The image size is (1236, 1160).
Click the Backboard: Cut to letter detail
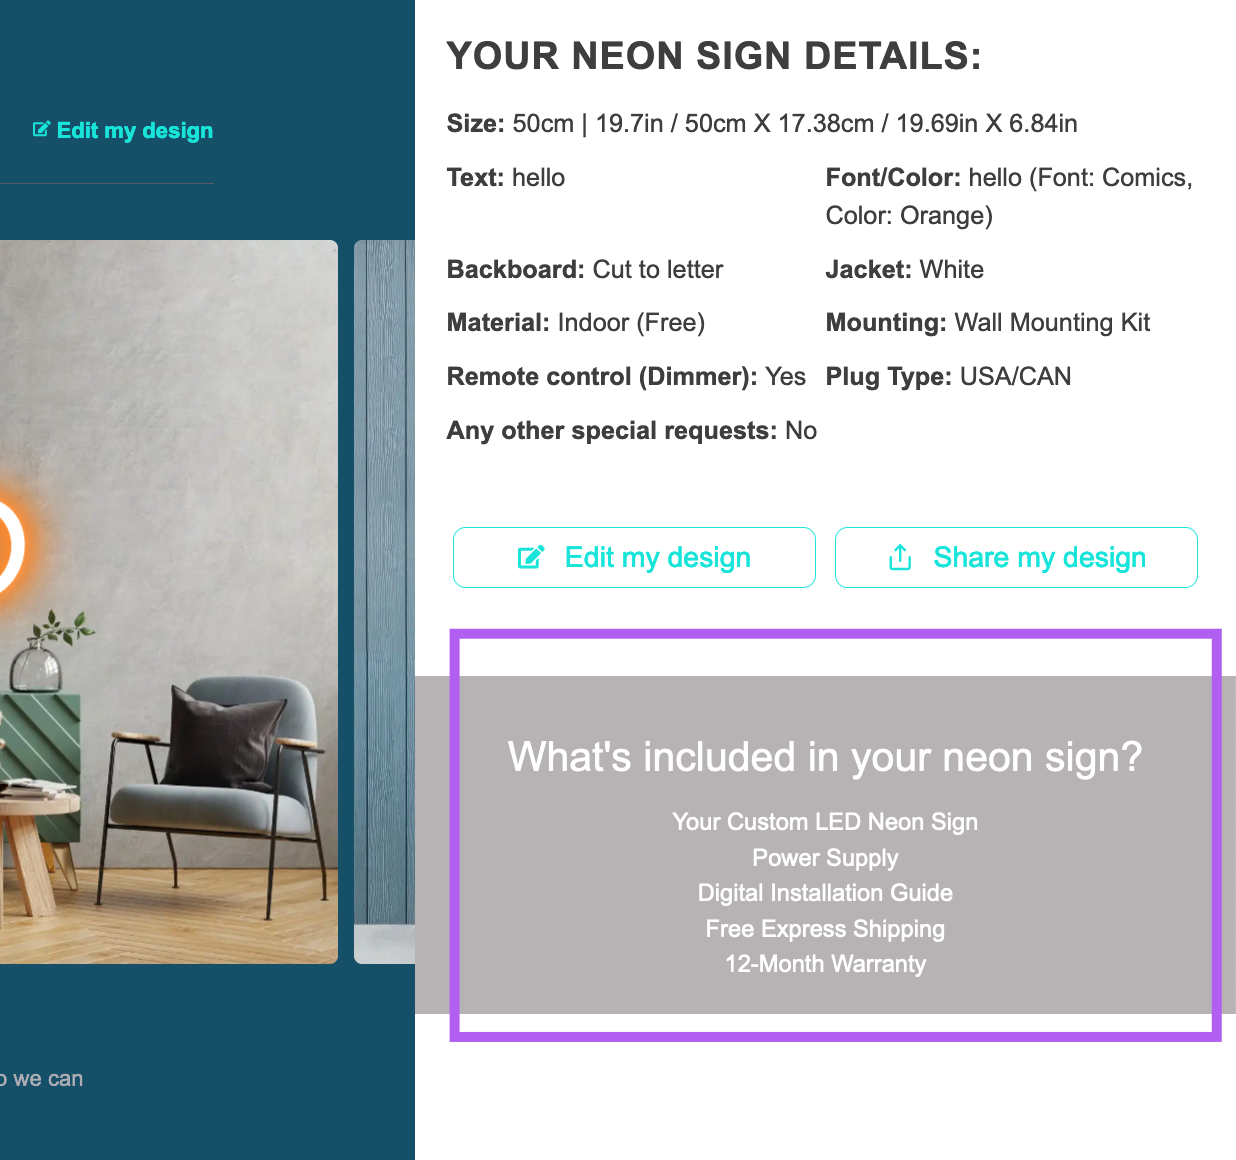(584, 270)
